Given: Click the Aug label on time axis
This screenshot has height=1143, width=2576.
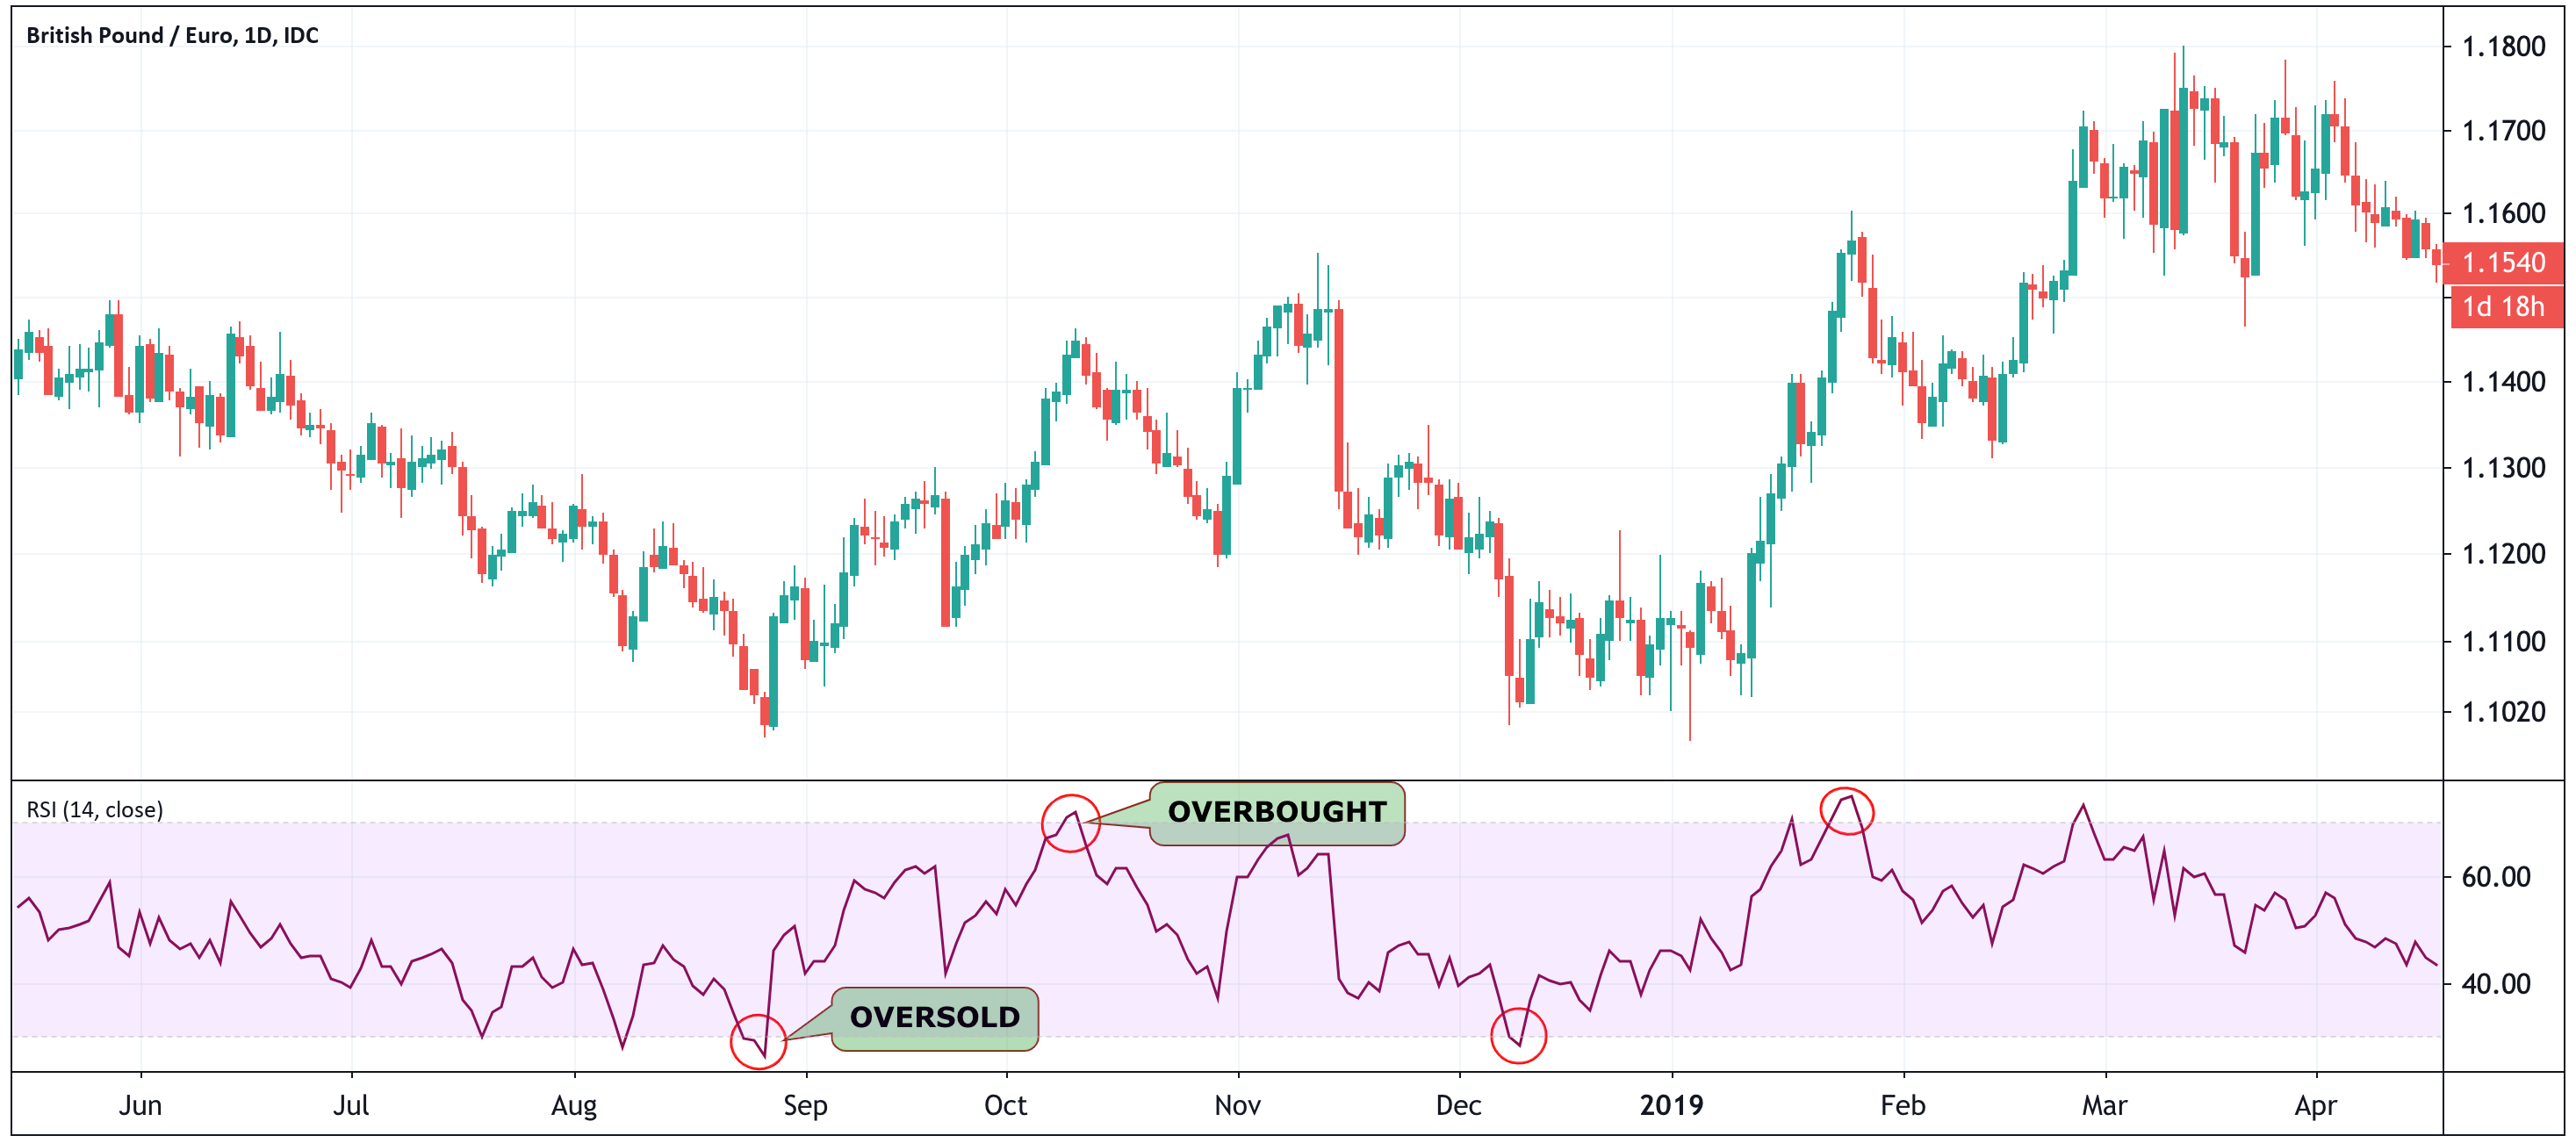Looking at the screenshot, I should click(x=574, y=1106).
